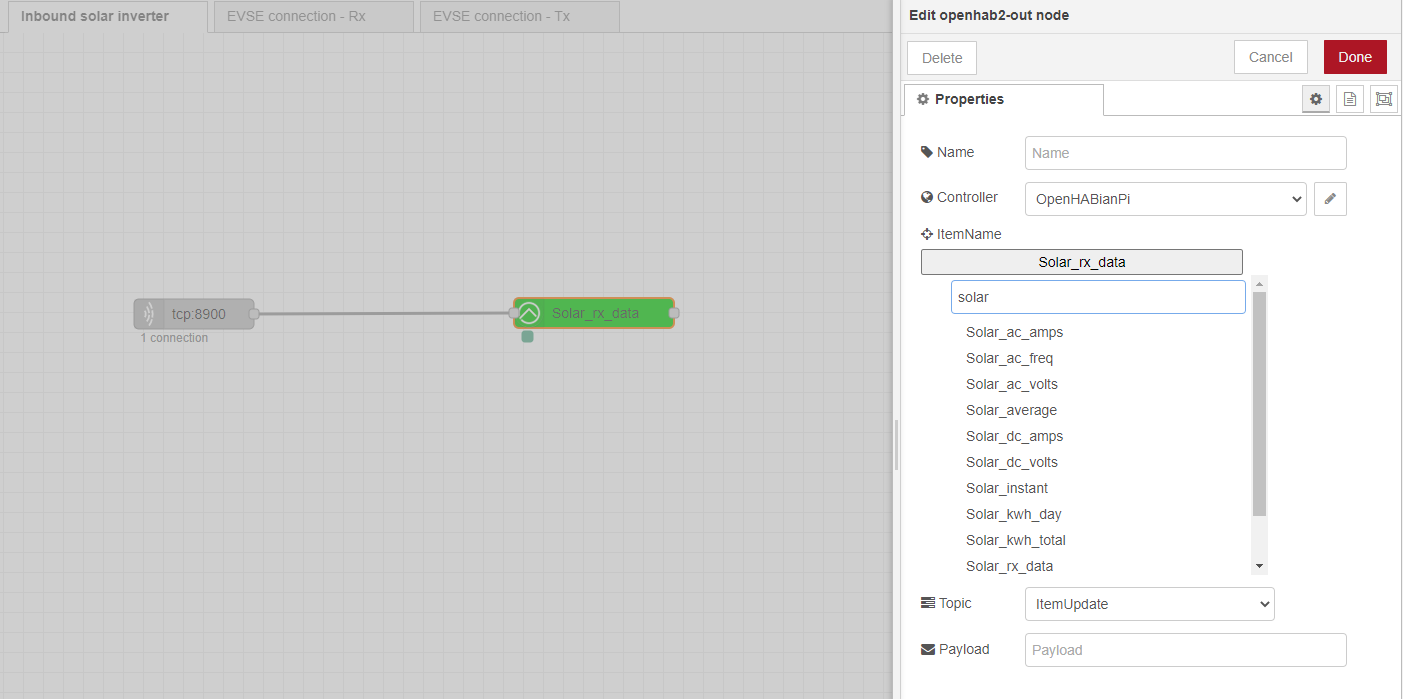Viewport: 1403px width, 699px height.
Task: Click the item list scroll up arrow
Action: click(x=1259, y=283)
